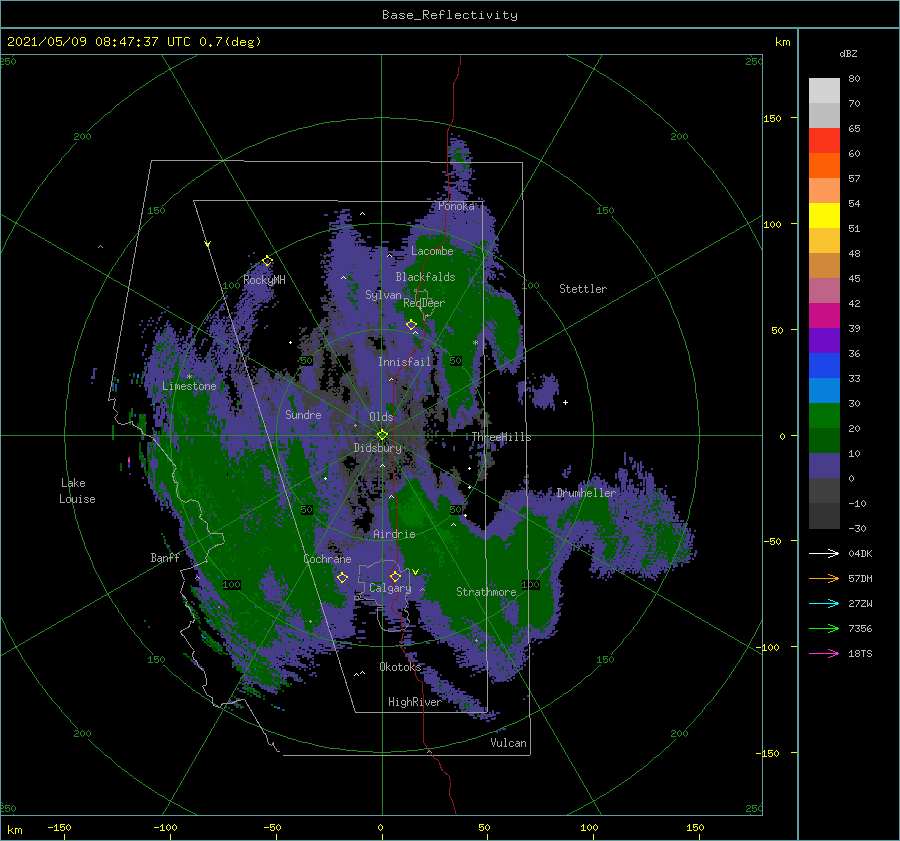Click the ThreeHills label
Viewport: 900px width, 841px height.
pyautogui.click(x=501, y=437)
